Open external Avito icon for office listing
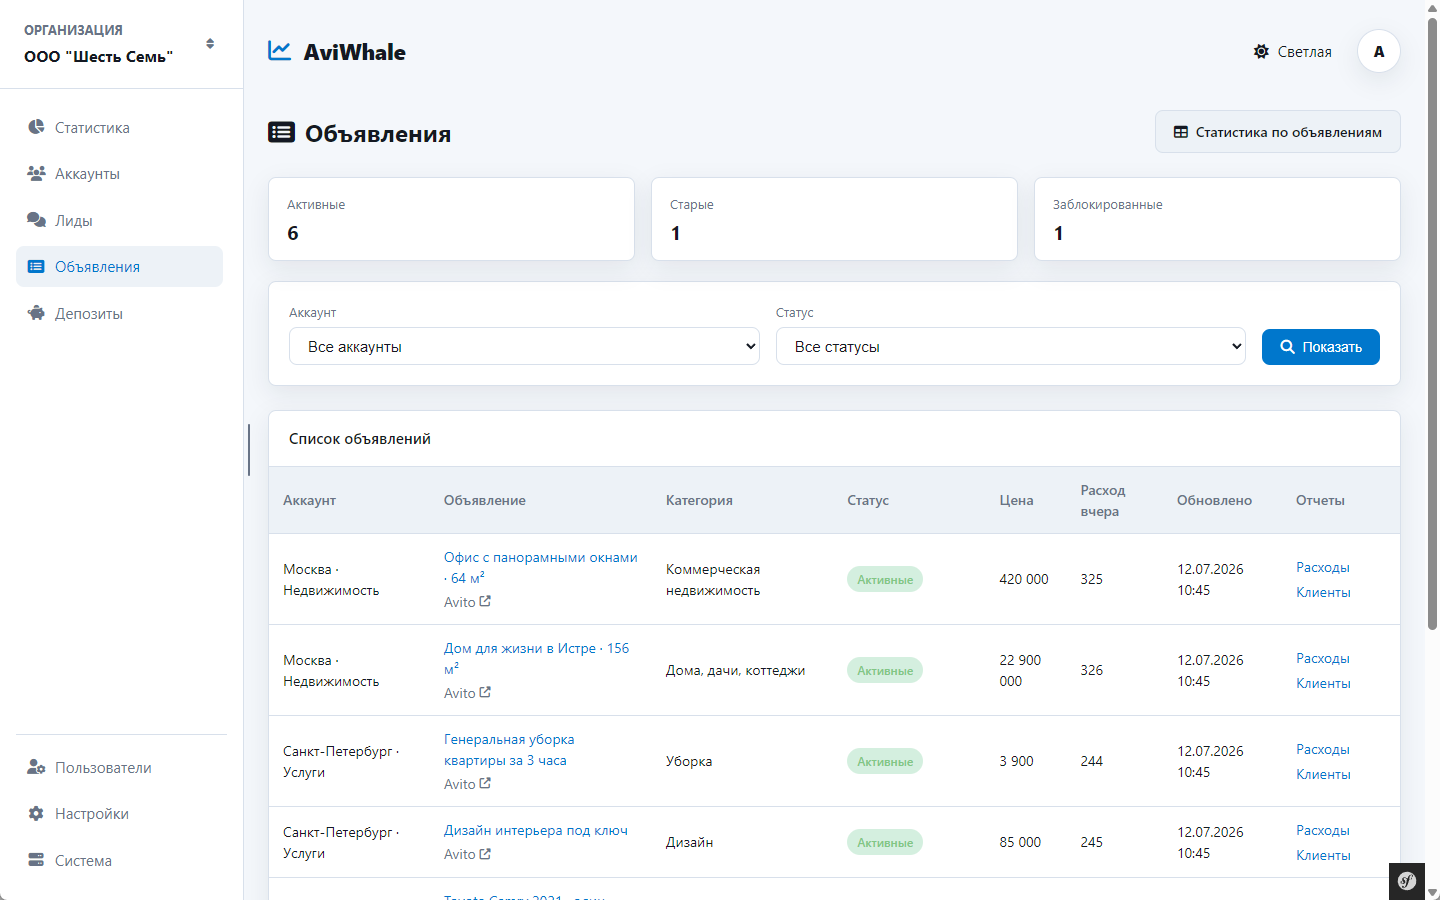The height and width of the screenshot is (900, 1440). coord(485,601)
